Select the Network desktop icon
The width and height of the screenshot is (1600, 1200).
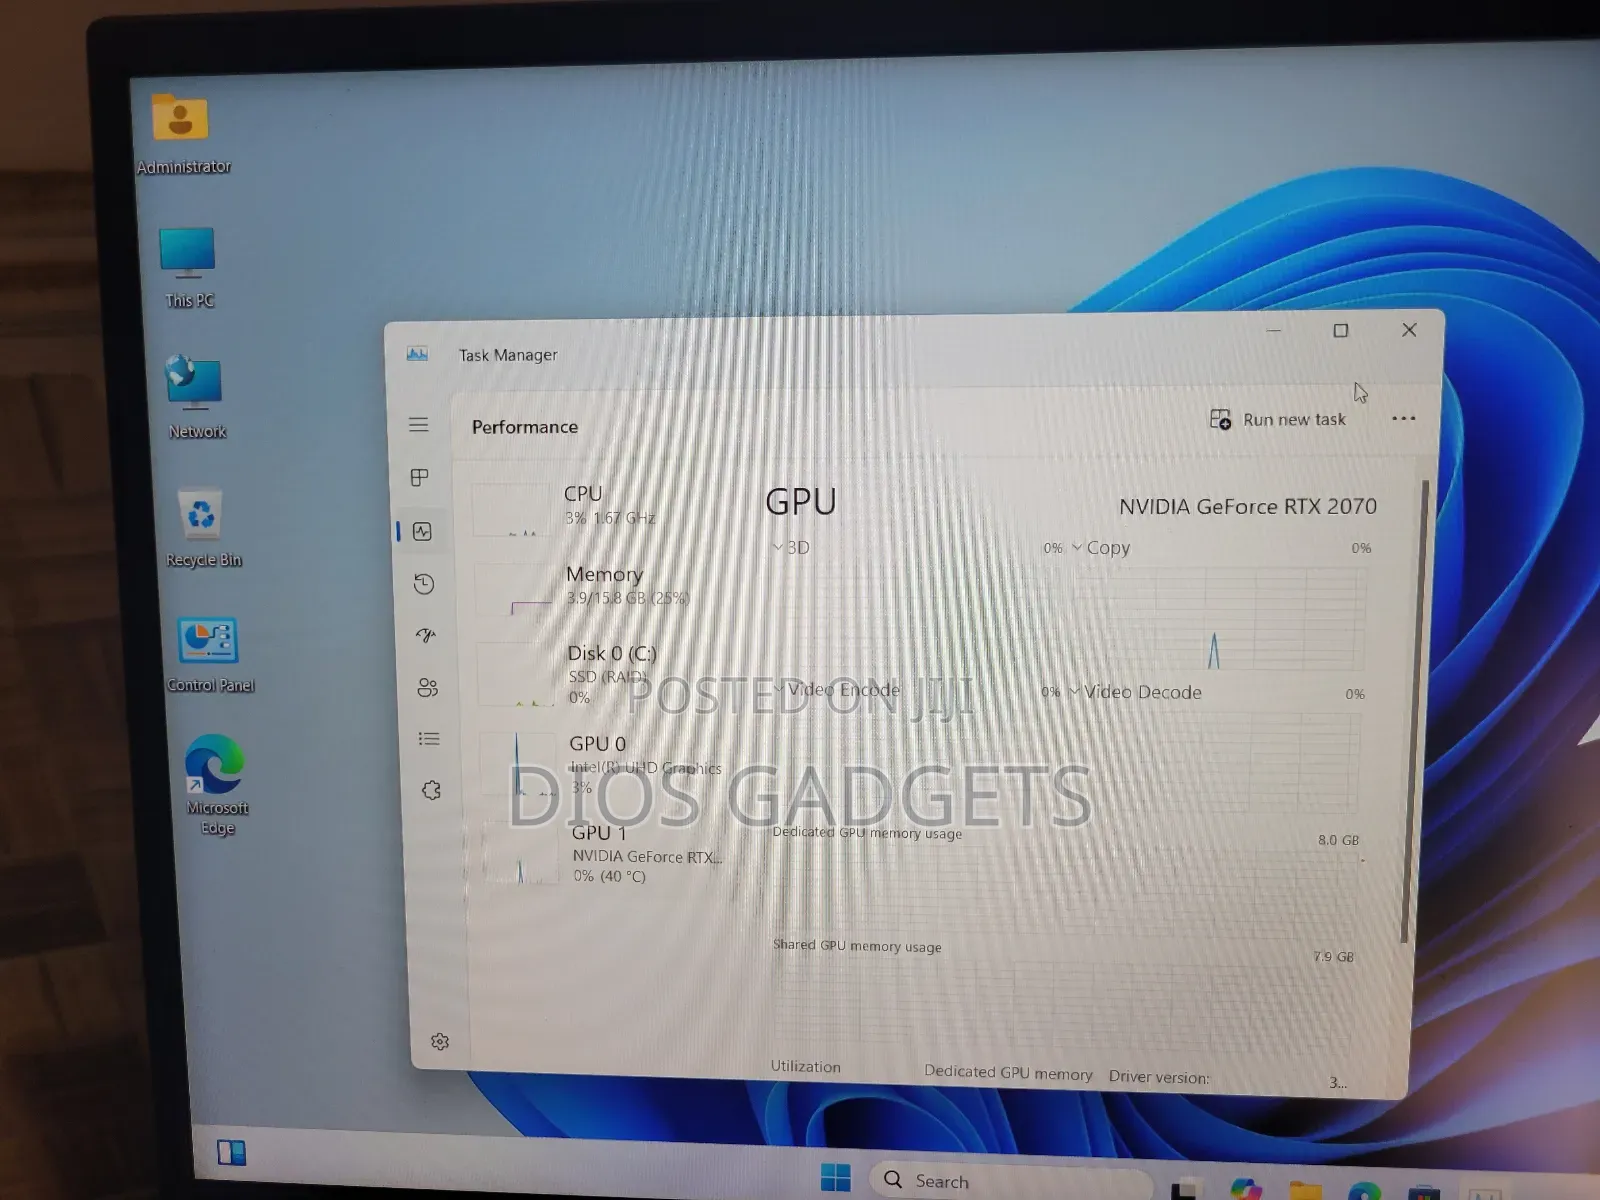coord(196,398)
